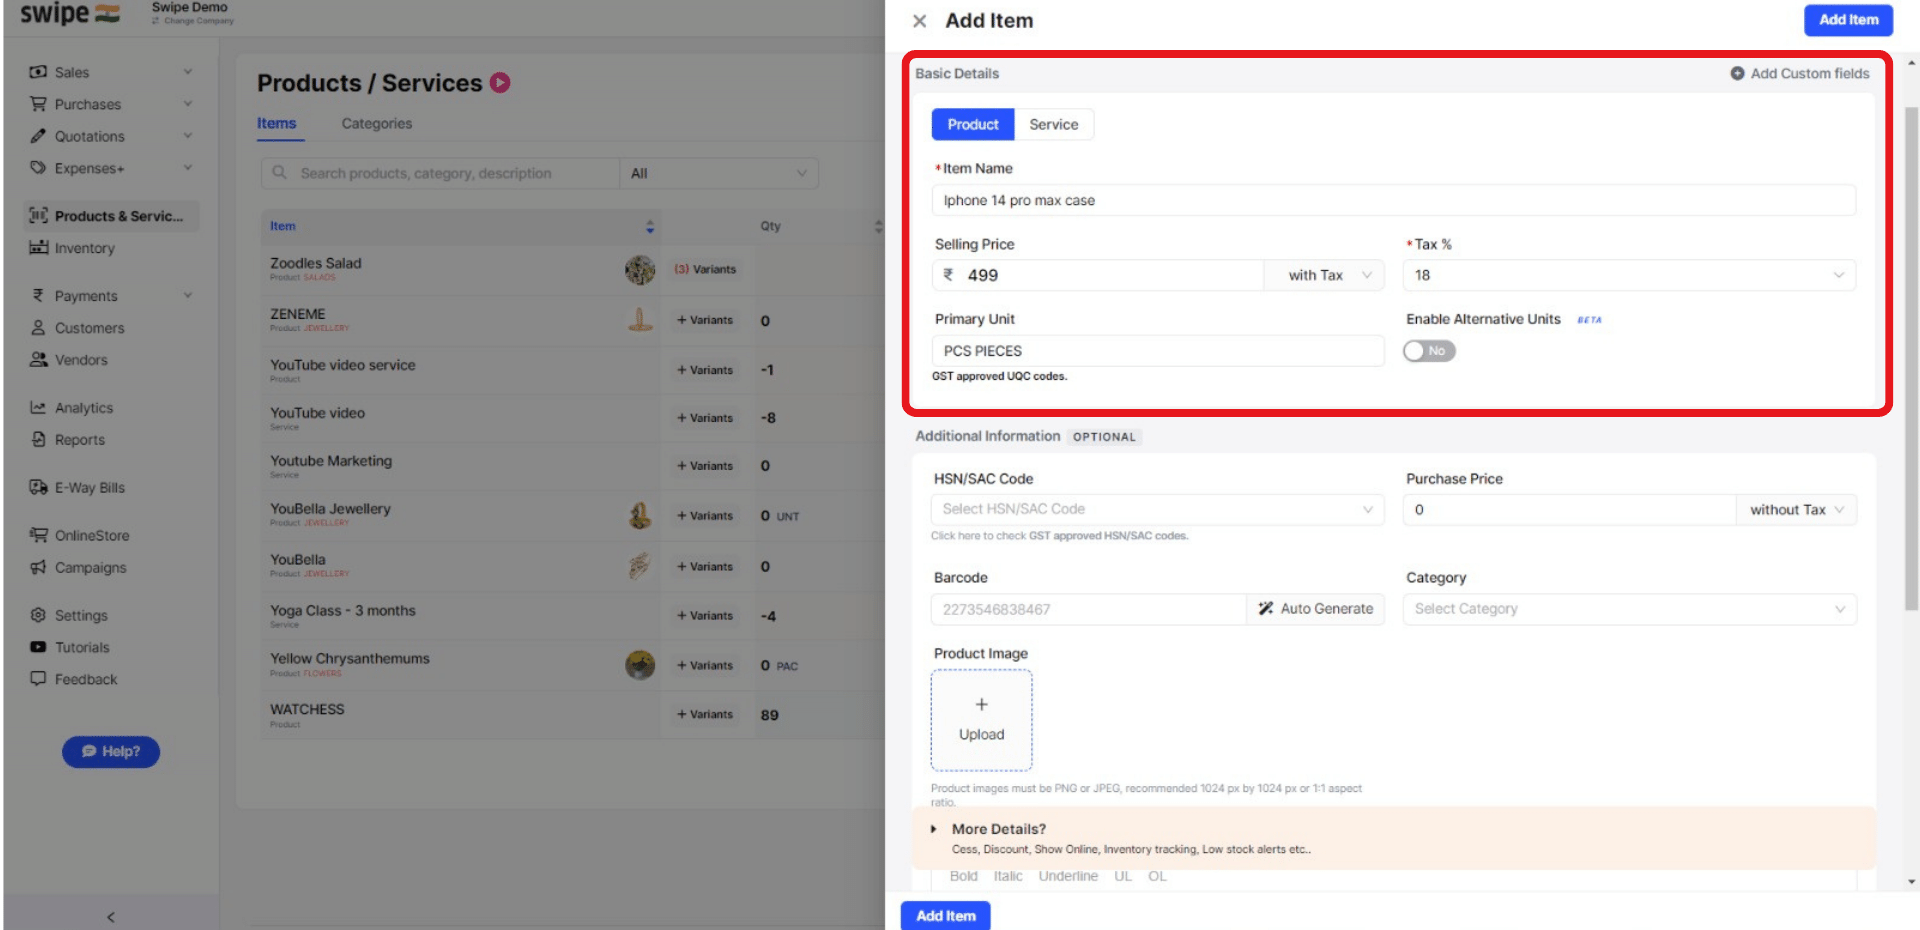Viewport: 1920px width, 930px height.
Task: Click the Add Custom fields link
Action: tap(1799, 73)
